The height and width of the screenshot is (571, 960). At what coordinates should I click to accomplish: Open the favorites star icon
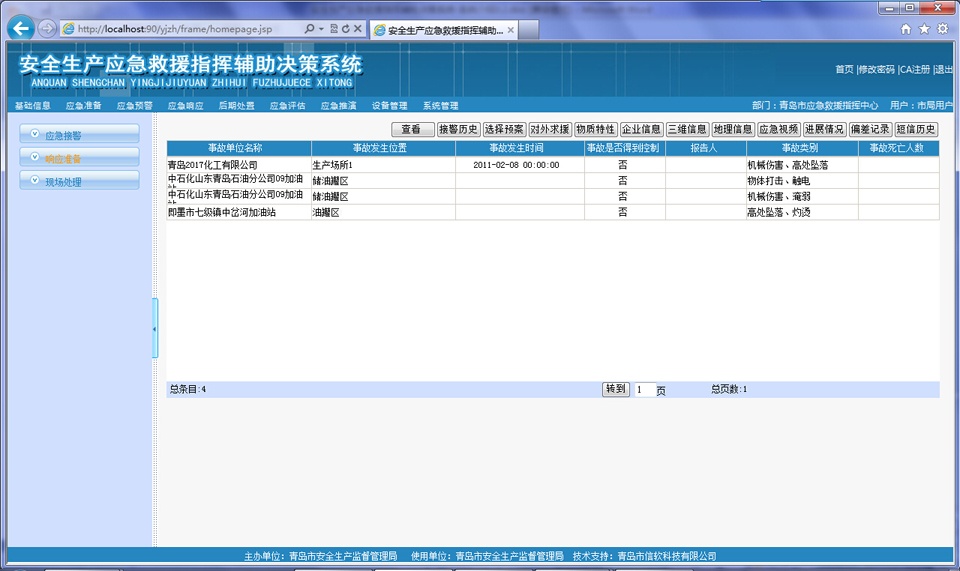(924, 29)
